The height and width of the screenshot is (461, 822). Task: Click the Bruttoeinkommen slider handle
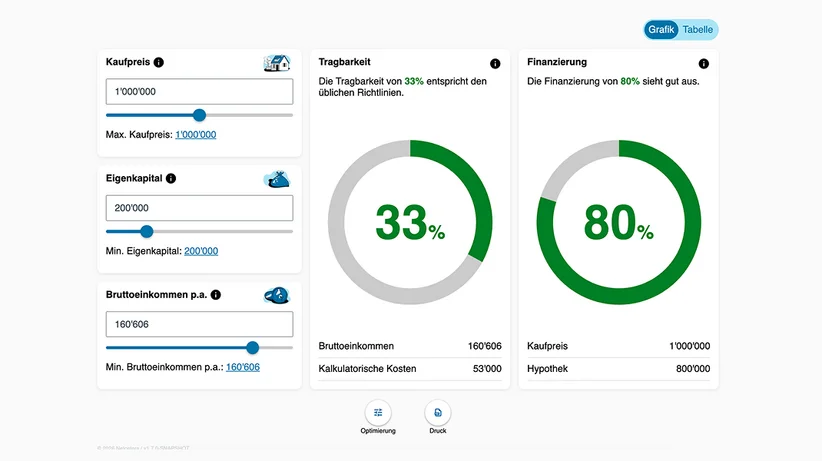253,348
